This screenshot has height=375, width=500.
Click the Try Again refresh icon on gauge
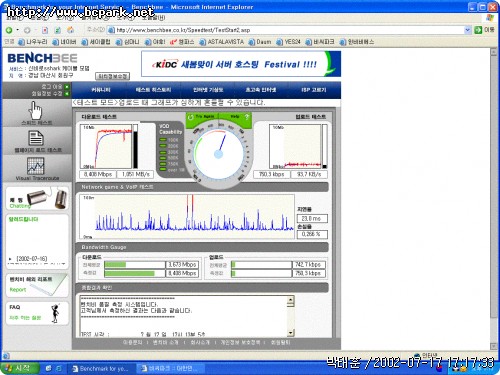pyautogui.click(x=190, y=117)
